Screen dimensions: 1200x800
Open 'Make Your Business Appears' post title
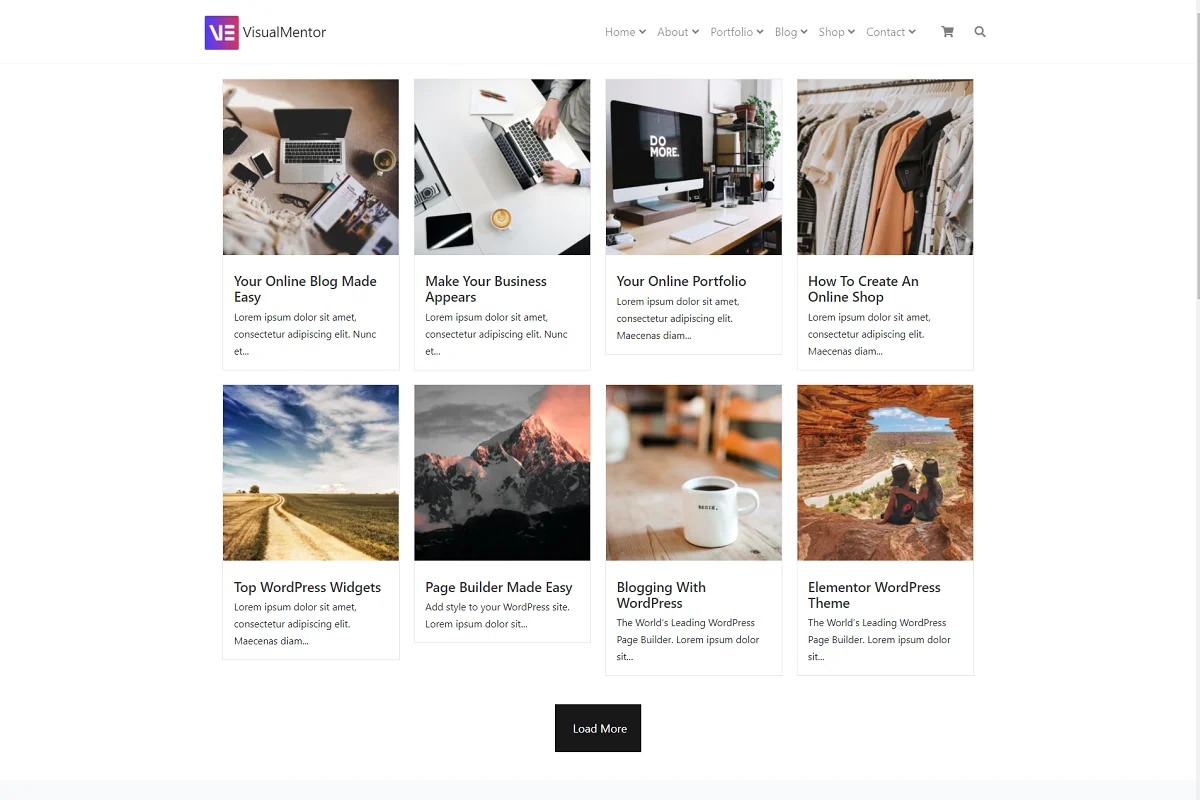pyautogui.click(x=486, y=289)
